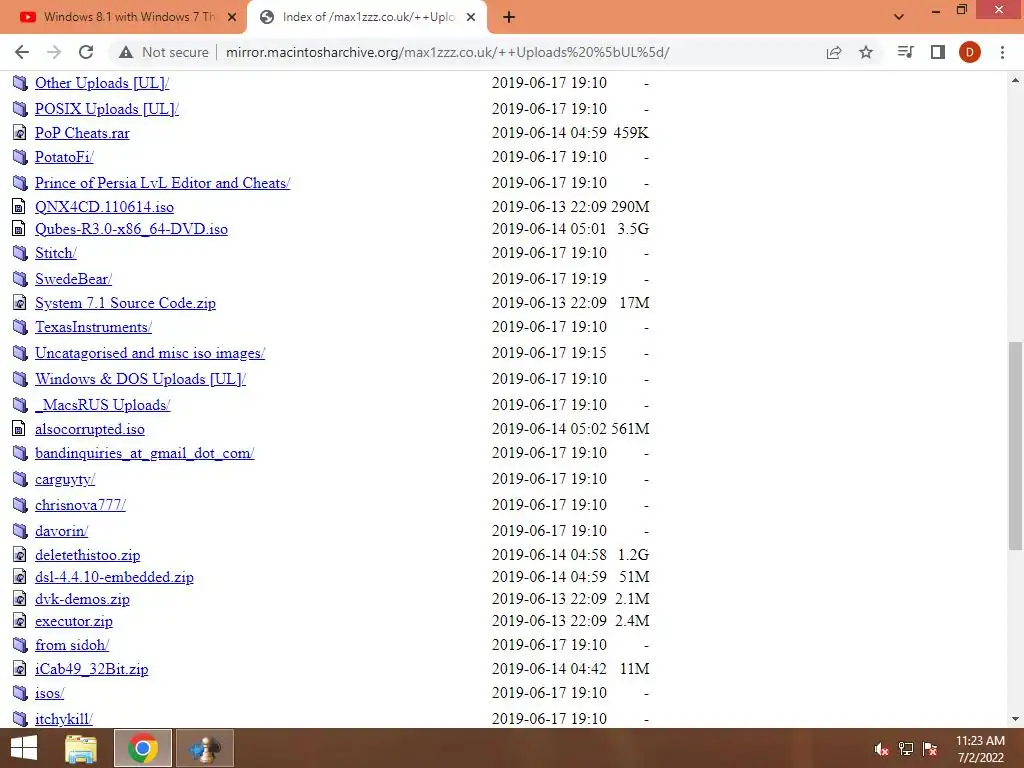Open File Explorer from the taskbar

tap(81, 748)
